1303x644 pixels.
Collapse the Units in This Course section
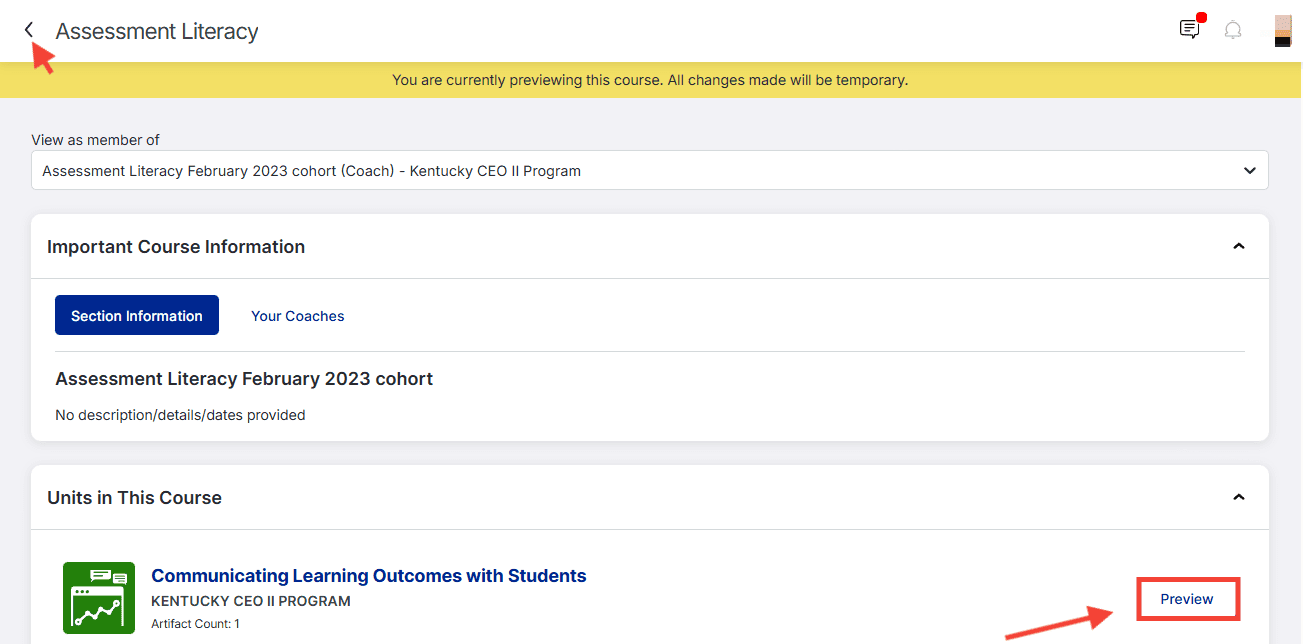coord(1239,497)
